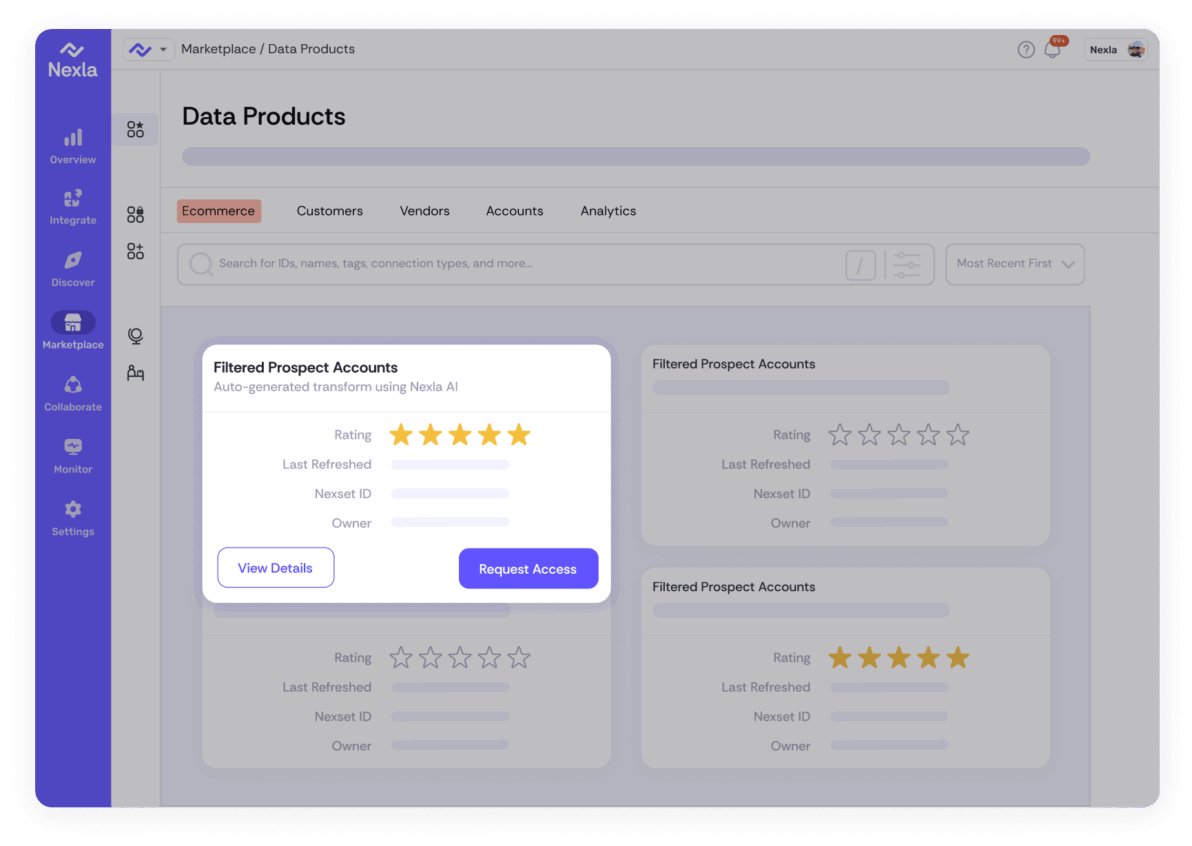This screenshot has height=846, width=1192.
Task: Select the Monitor sidebar icon
Action: [72, 455]
